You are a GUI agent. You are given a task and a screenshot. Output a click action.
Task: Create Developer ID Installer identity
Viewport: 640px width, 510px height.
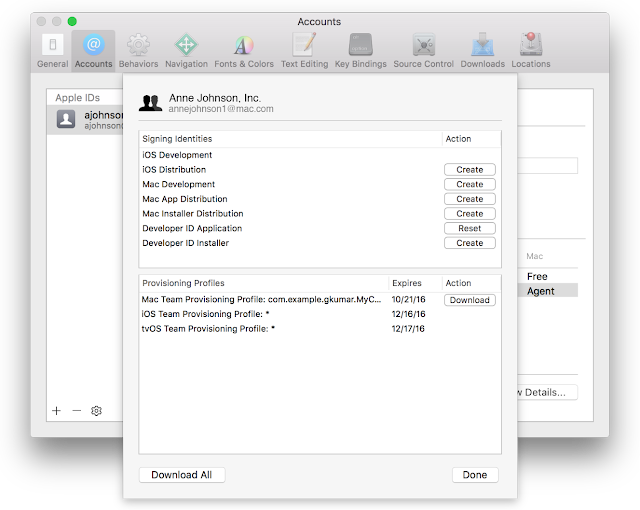tap(470, 243)
